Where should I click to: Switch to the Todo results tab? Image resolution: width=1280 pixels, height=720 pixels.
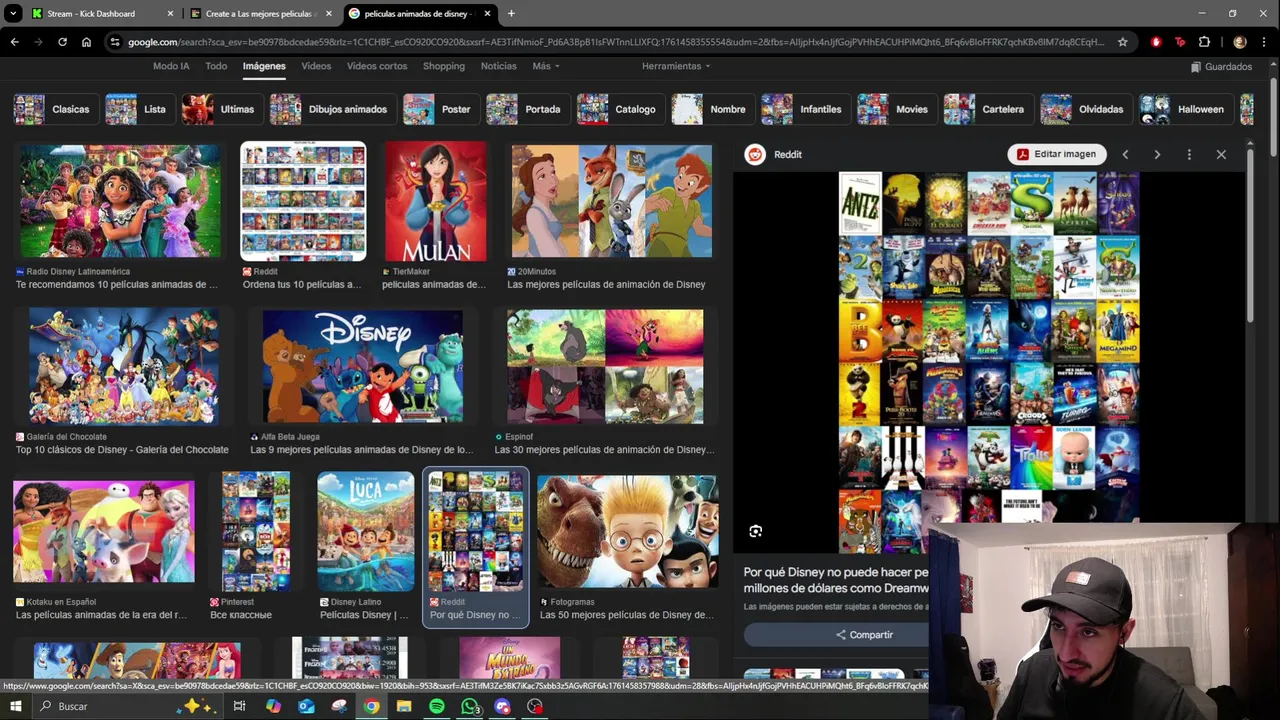(216, 66)
